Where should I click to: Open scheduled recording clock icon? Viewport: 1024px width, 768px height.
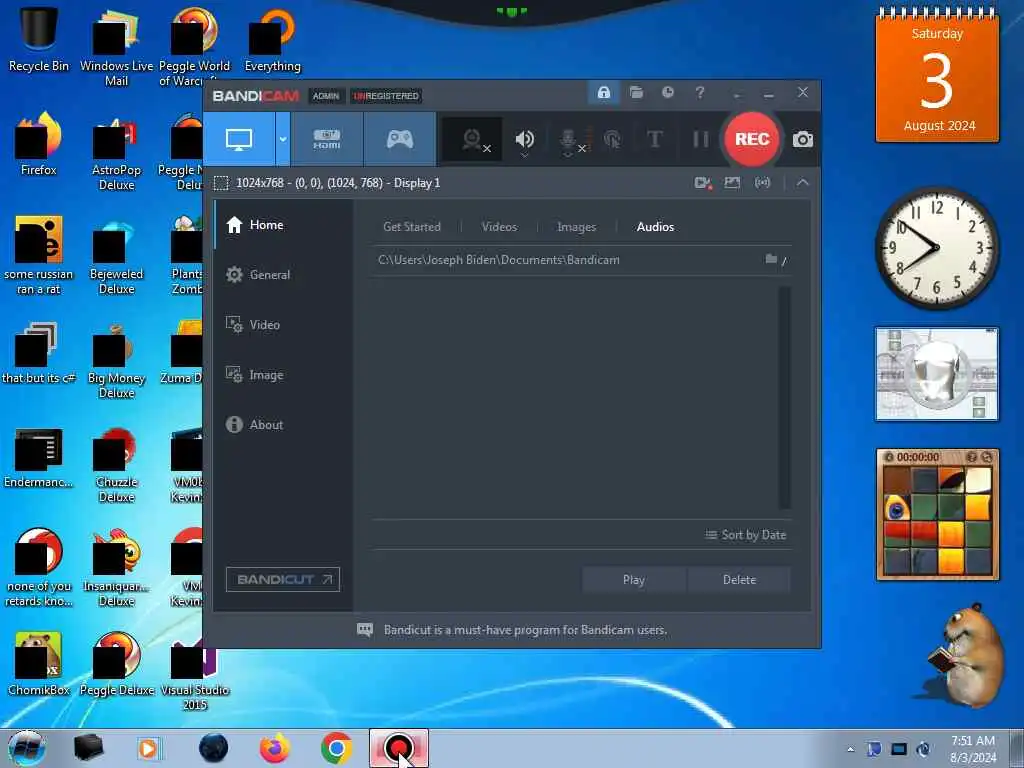pyautogui.click(x=667, y=93)
